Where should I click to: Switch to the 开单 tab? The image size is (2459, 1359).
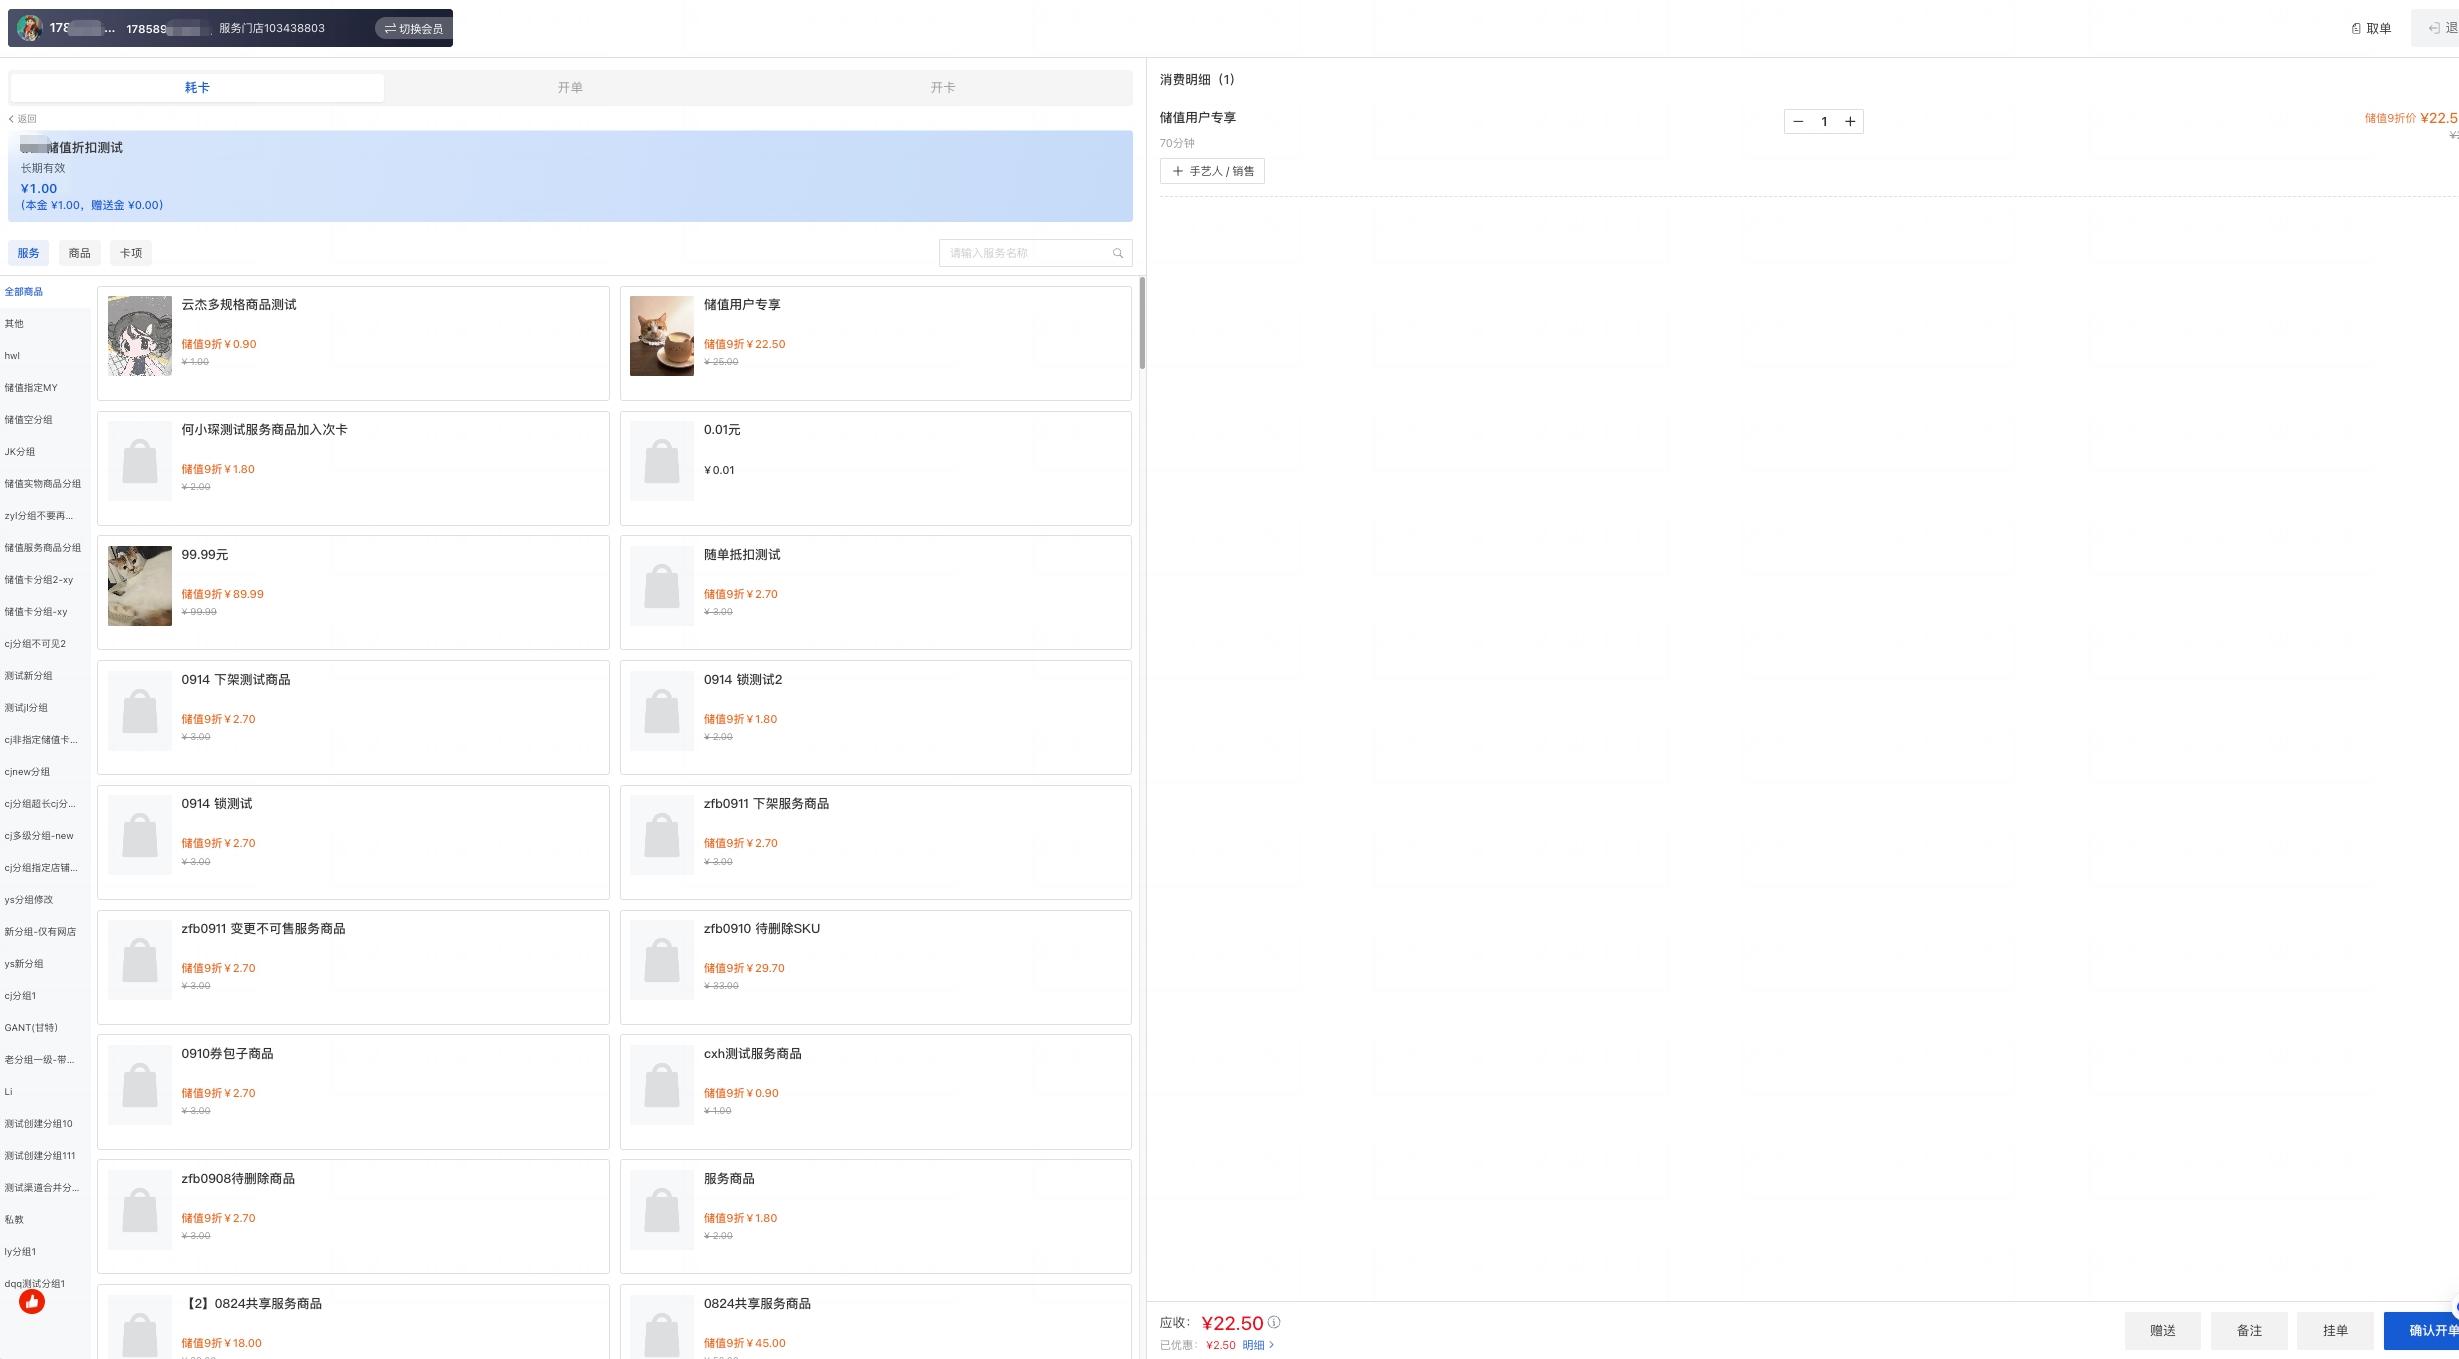(x=570, y=88)
